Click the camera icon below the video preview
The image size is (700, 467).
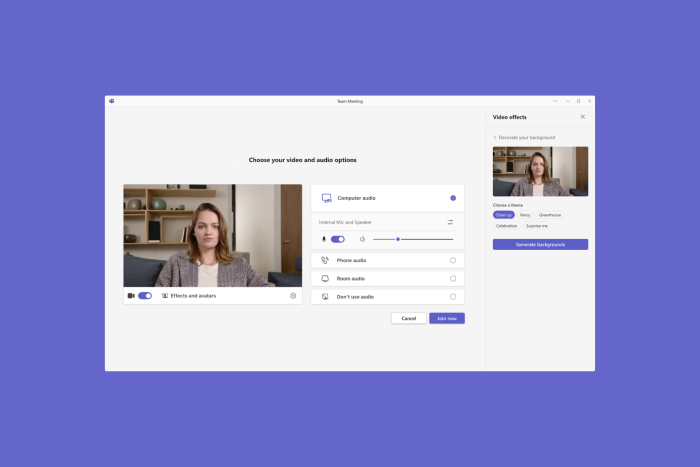pyautogui.click(x=131, y=296)
